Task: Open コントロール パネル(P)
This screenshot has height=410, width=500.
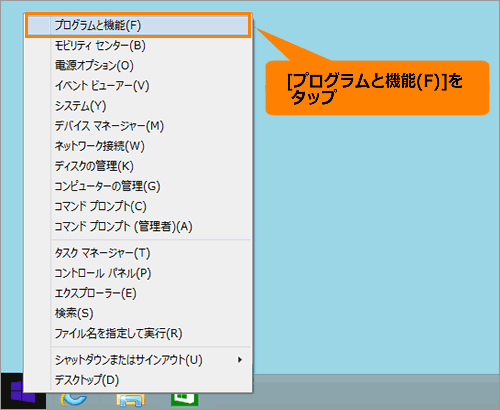Action: point(138,273)
